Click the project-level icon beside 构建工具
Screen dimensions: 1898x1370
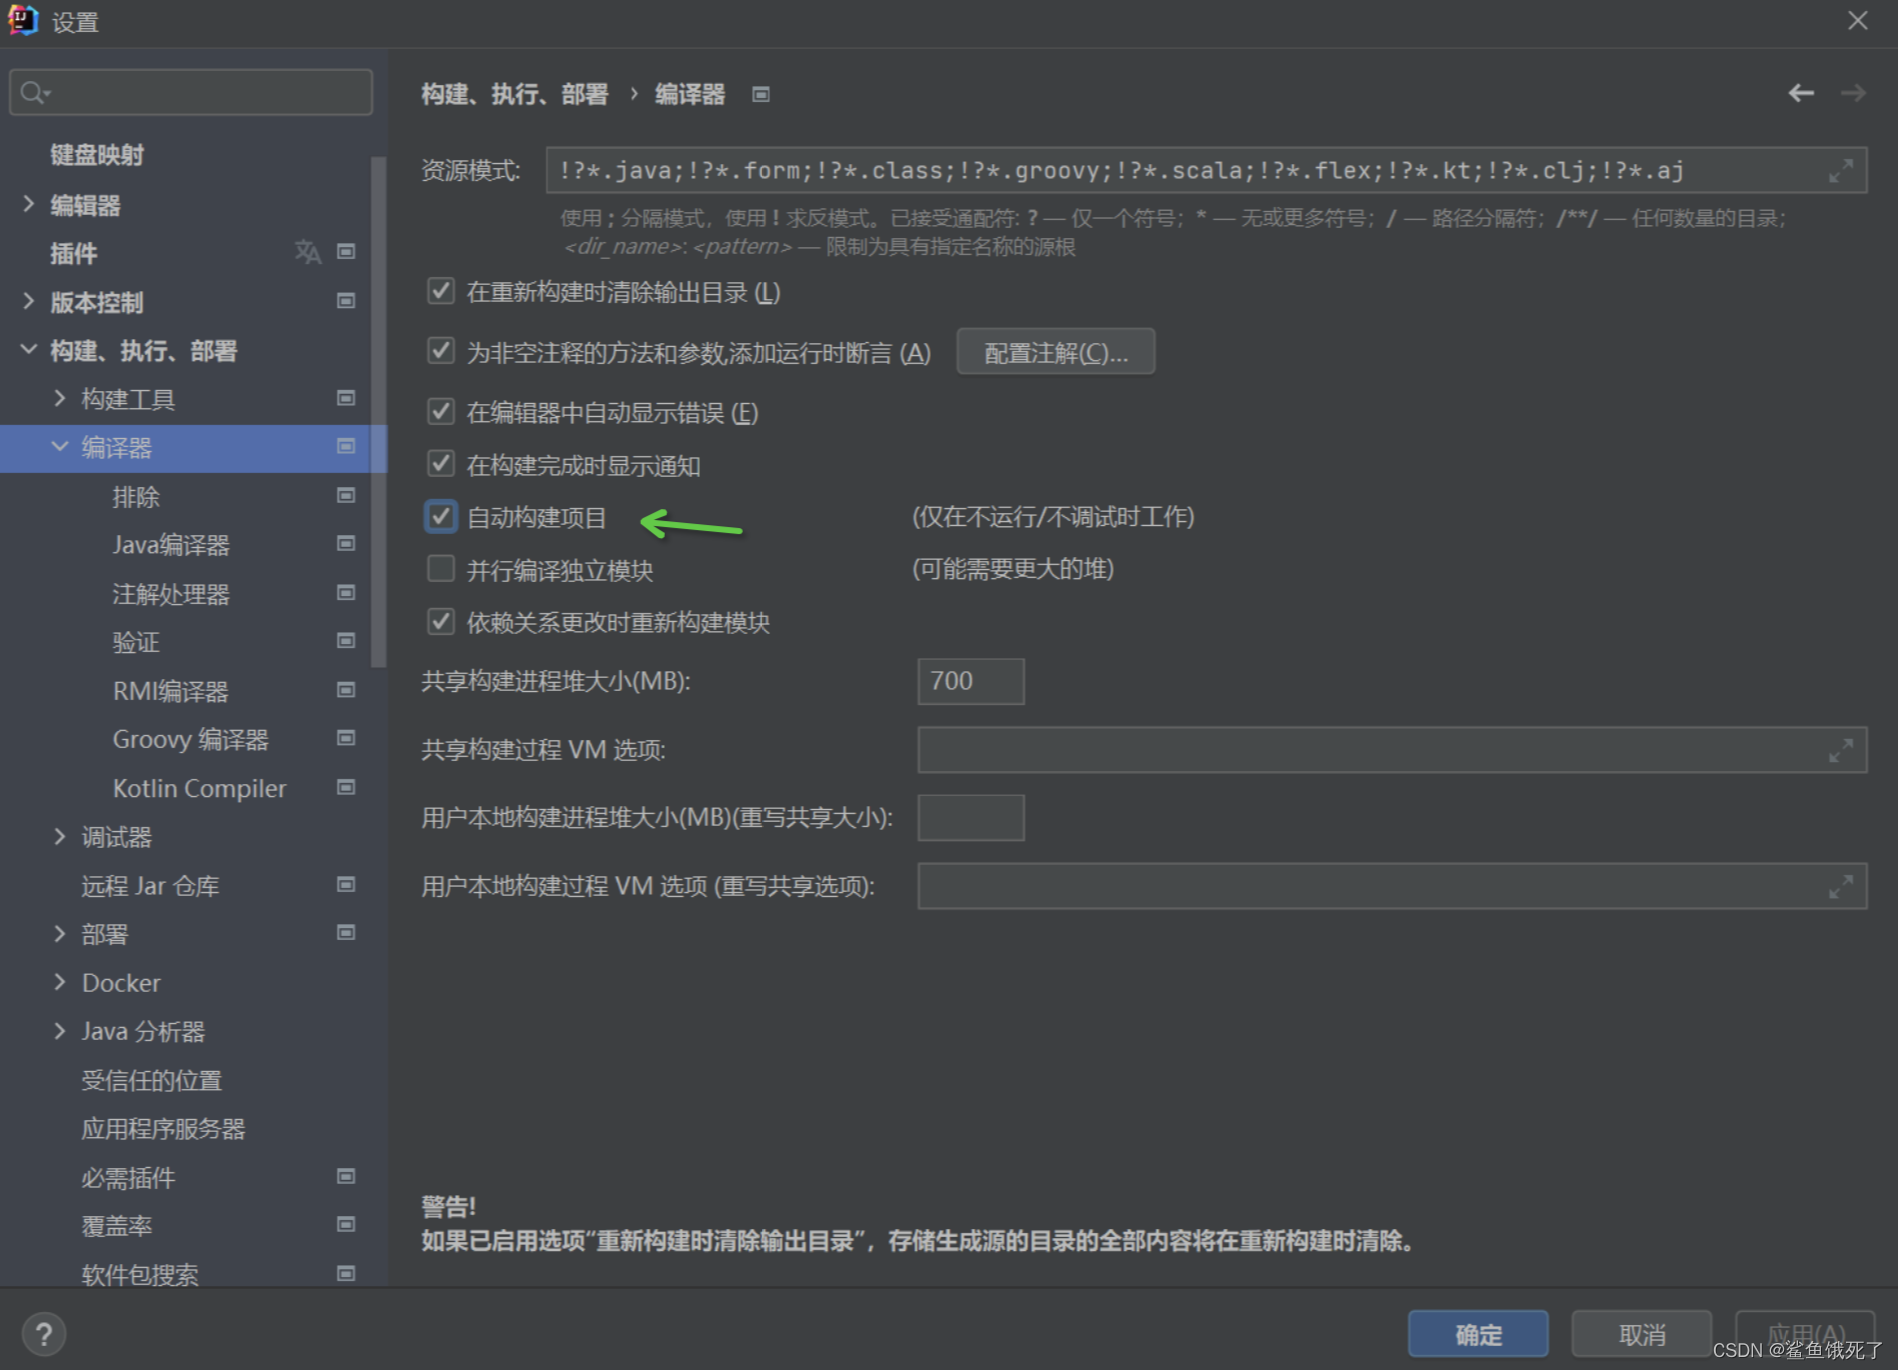coord(346,398)
